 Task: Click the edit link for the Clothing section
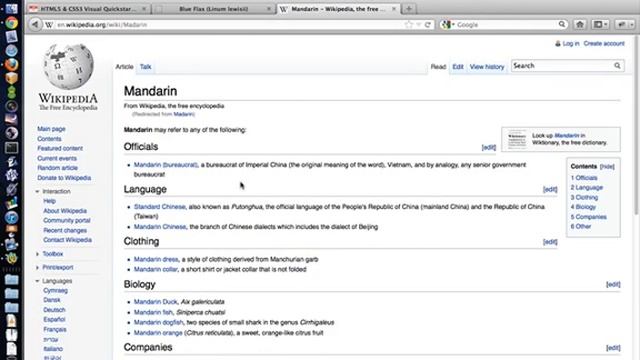(550, 242)
